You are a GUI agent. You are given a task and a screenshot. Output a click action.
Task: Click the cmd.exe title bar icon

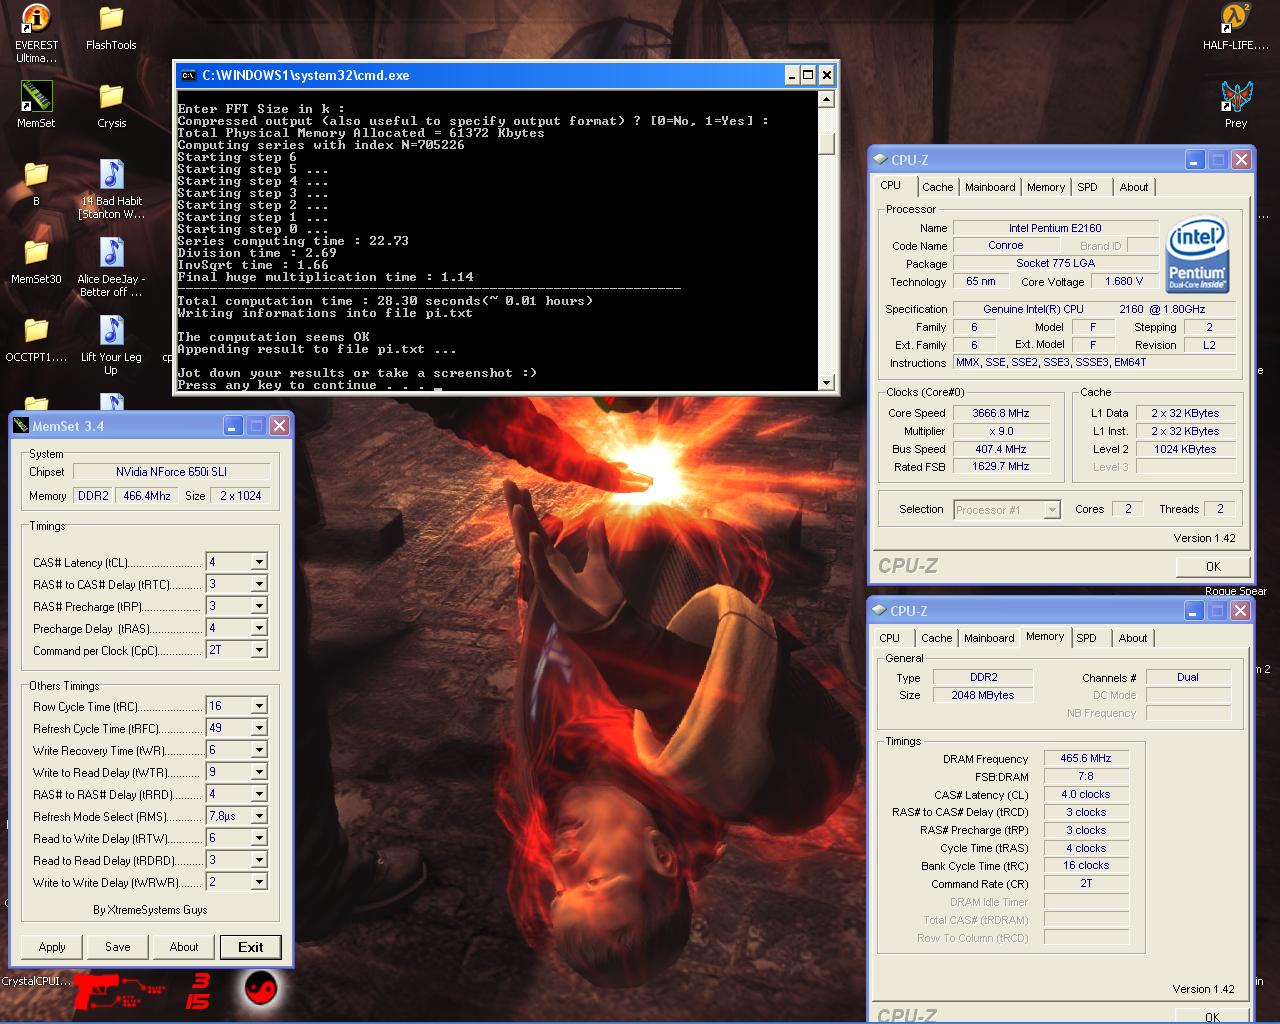click(187, 75)
